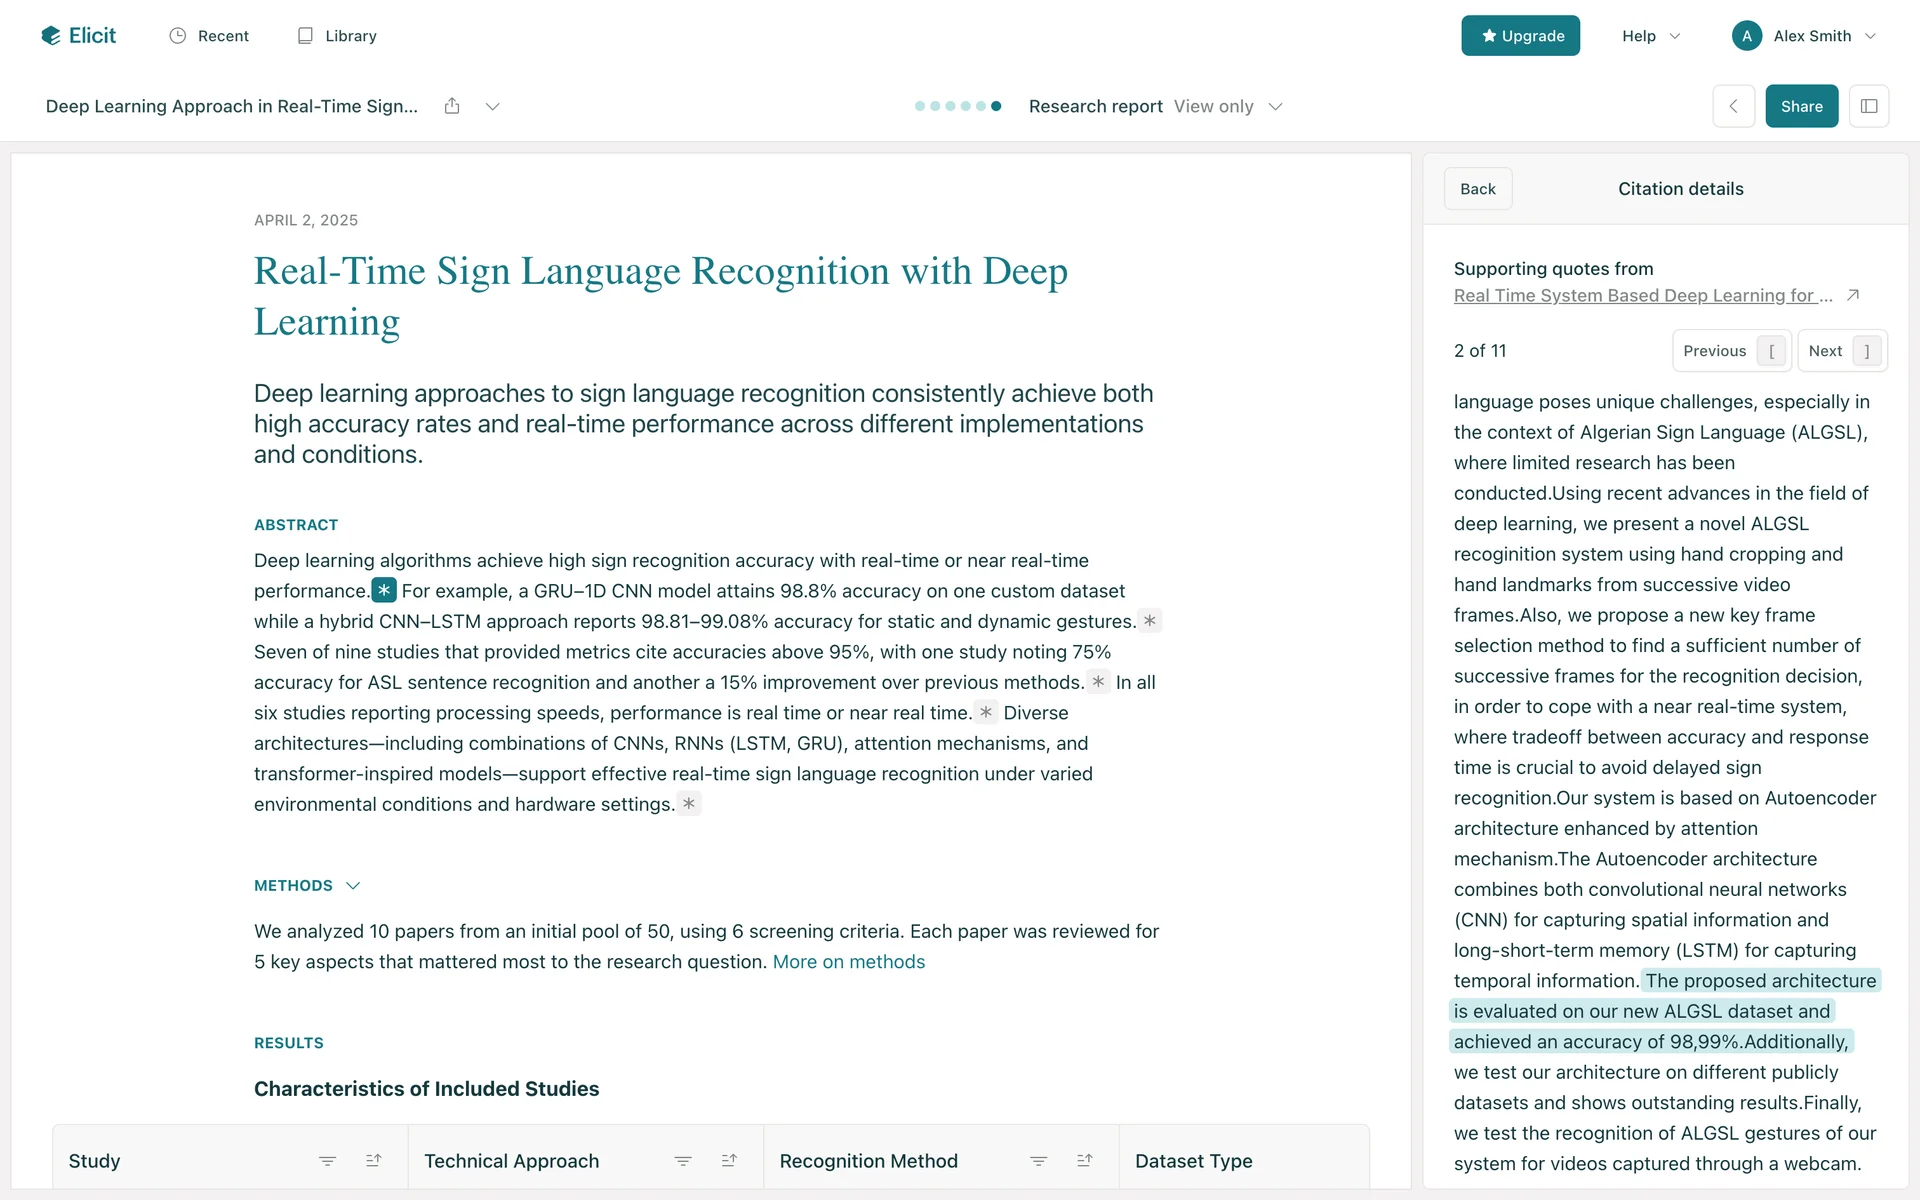Open external link arrow for source paper
Viewport: 1920px width, 1200px height.
[1852, 295]
